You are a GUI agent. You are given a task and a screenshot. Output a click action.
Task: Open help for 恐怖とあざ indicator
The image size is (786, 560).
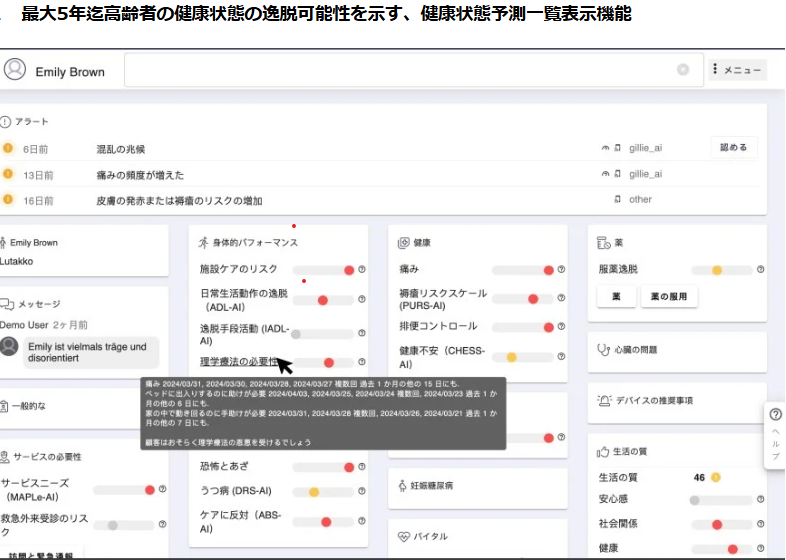pos(361,467)
